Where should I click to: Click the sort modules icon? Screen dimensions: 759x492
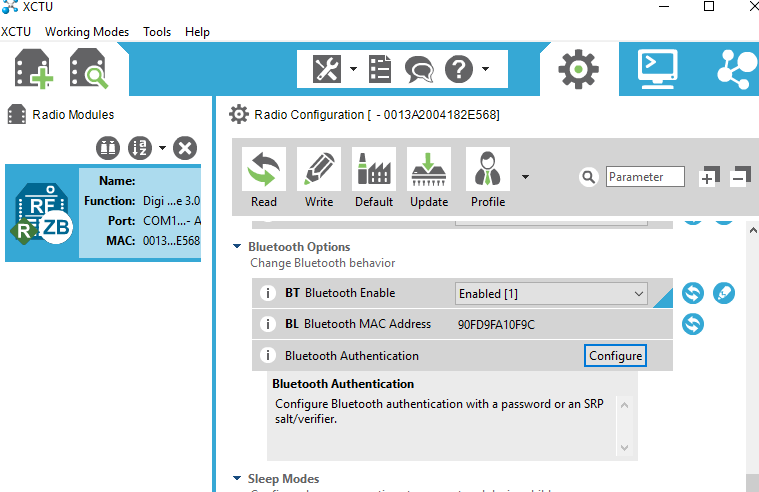140,148
